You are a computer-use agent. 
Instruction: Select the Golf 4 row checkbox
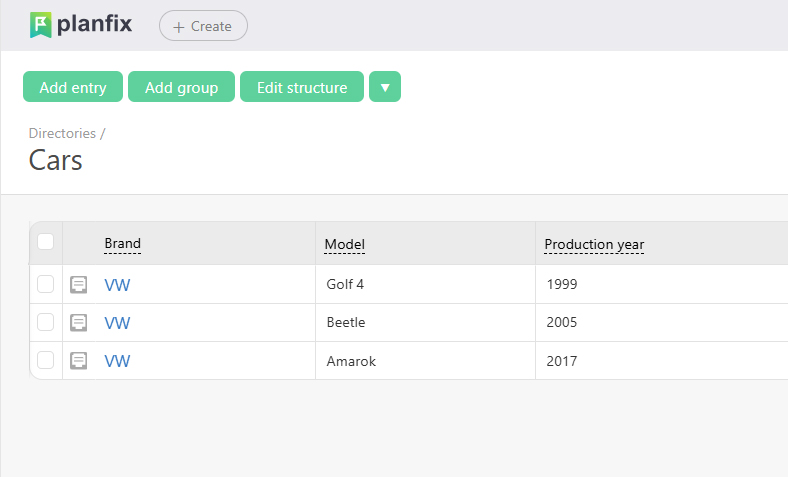coord(45,284)
